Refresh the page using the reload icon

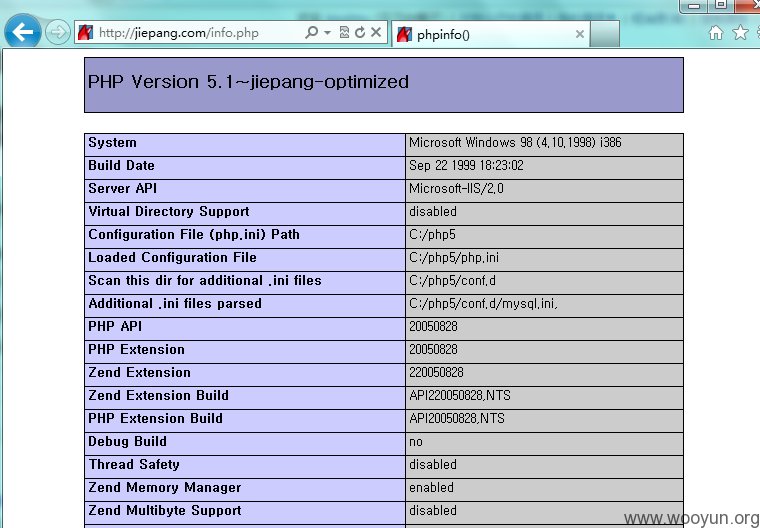(360, 32)
